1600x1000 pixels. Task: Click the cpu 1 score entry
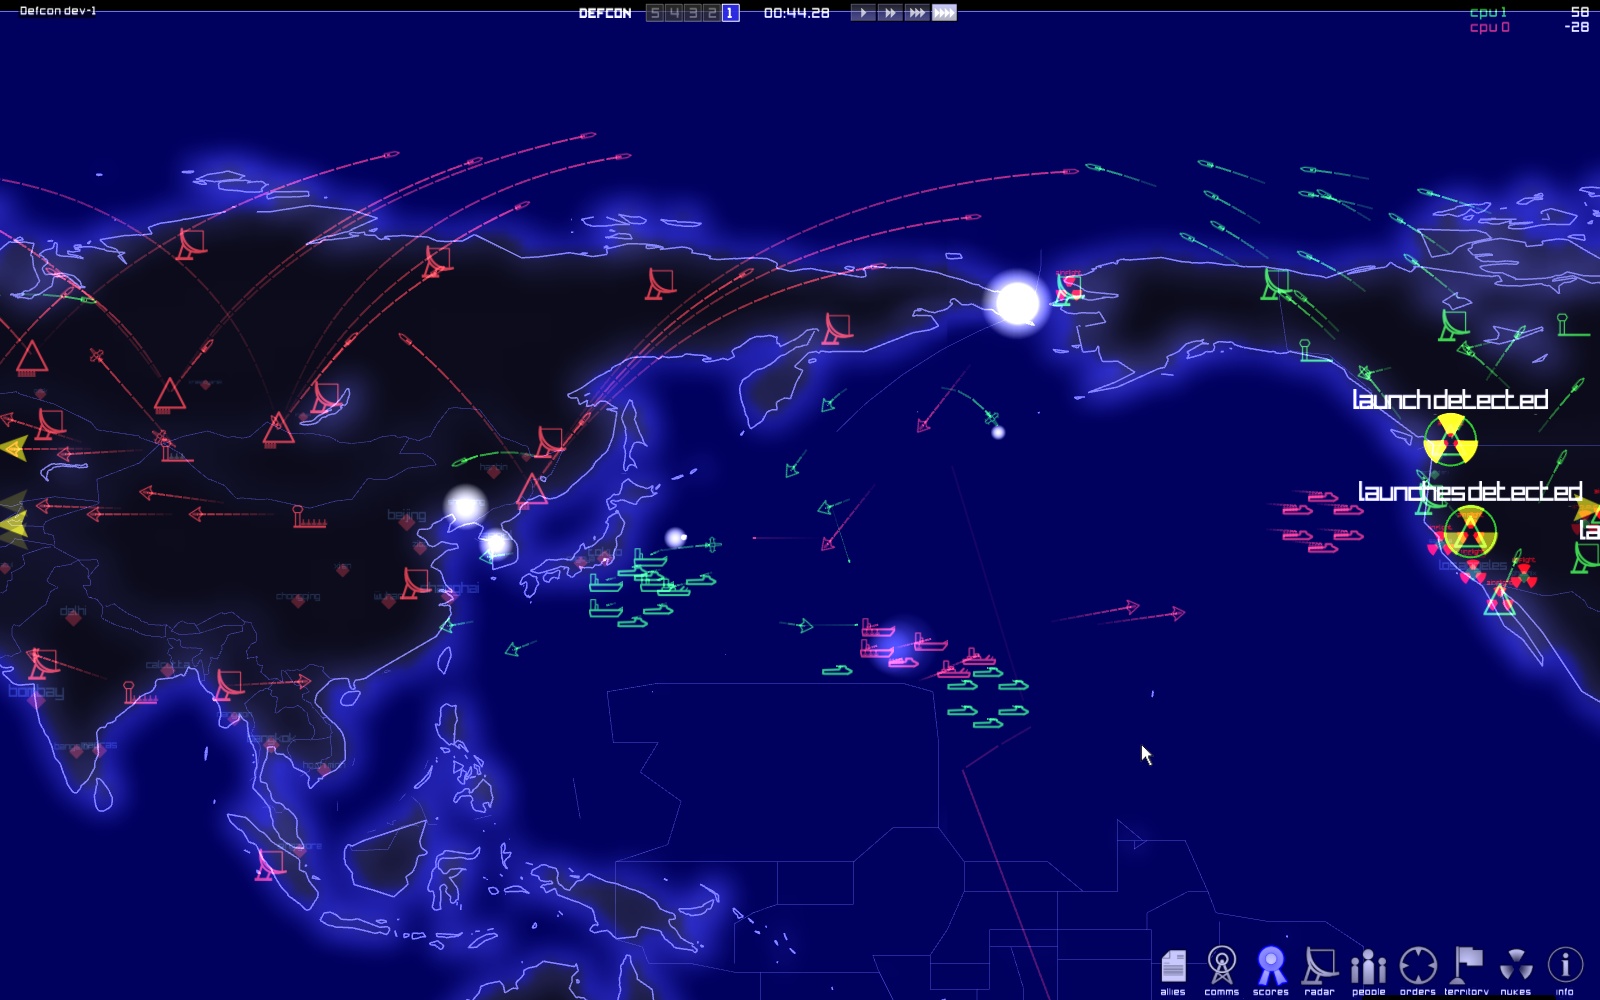[x=1488, y=12]
